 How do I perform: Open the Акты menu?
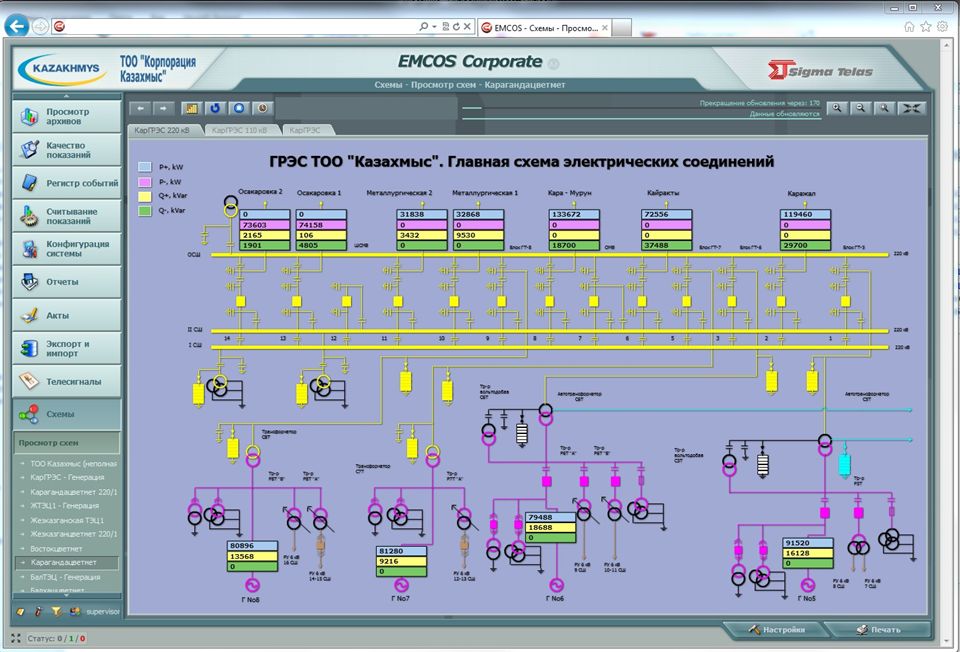(67, 315)
